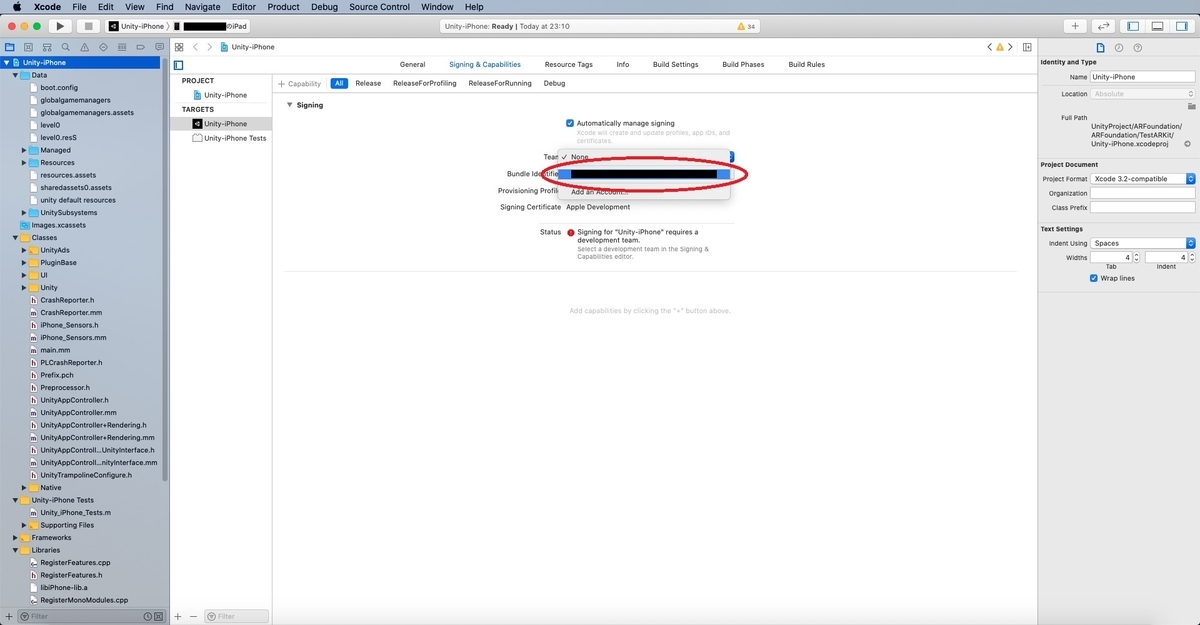Viewport: 1200px width, 625px height.
Task: Click the Name field in inspector
Action: click(x=1143, y=76)
